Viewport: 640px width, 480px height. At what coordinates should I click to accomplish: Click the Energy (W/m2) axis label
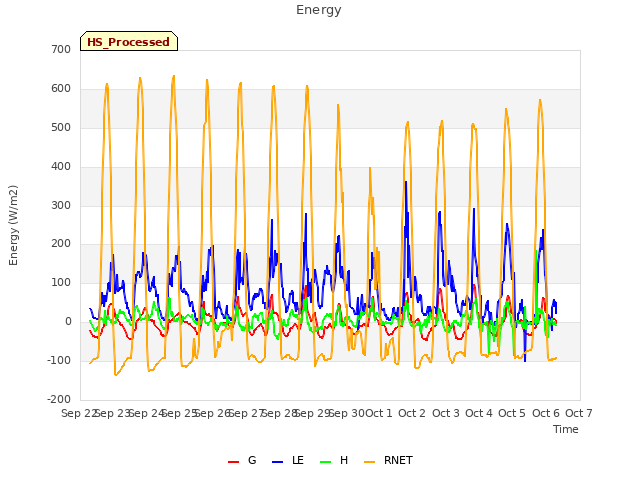coord(13,225)
